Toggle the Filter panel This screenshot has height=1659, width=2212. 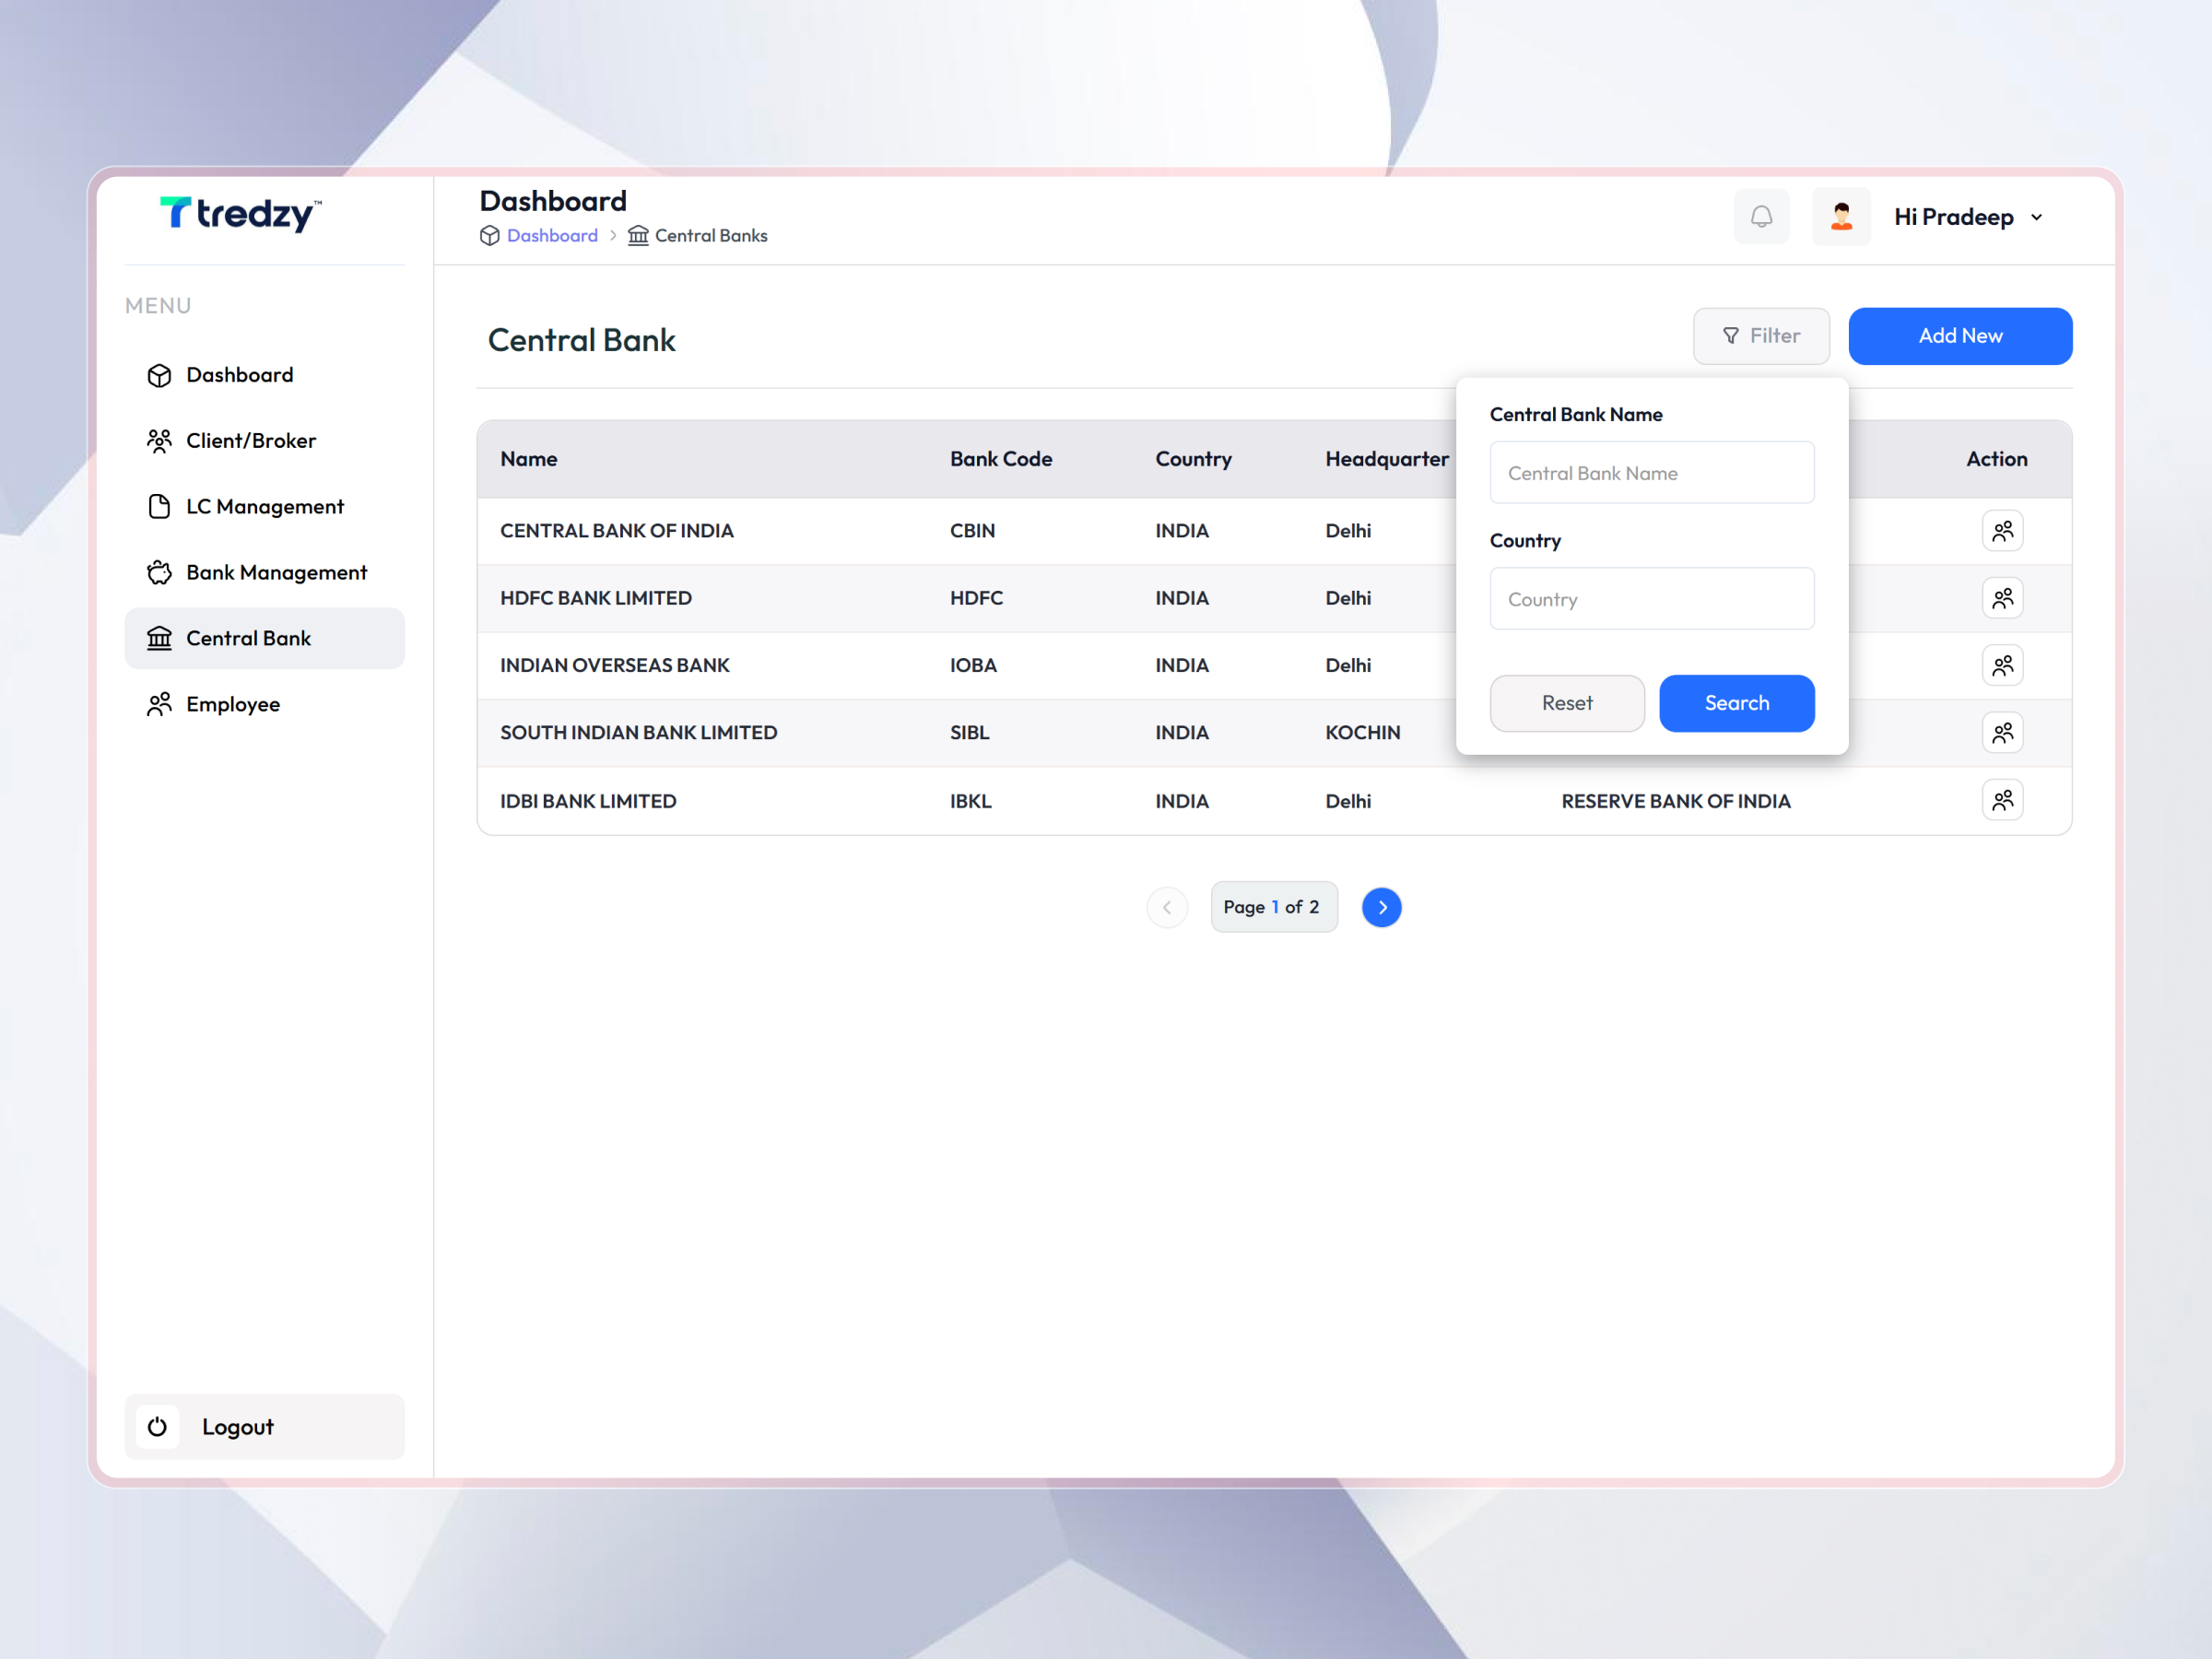pos(1761,336)
